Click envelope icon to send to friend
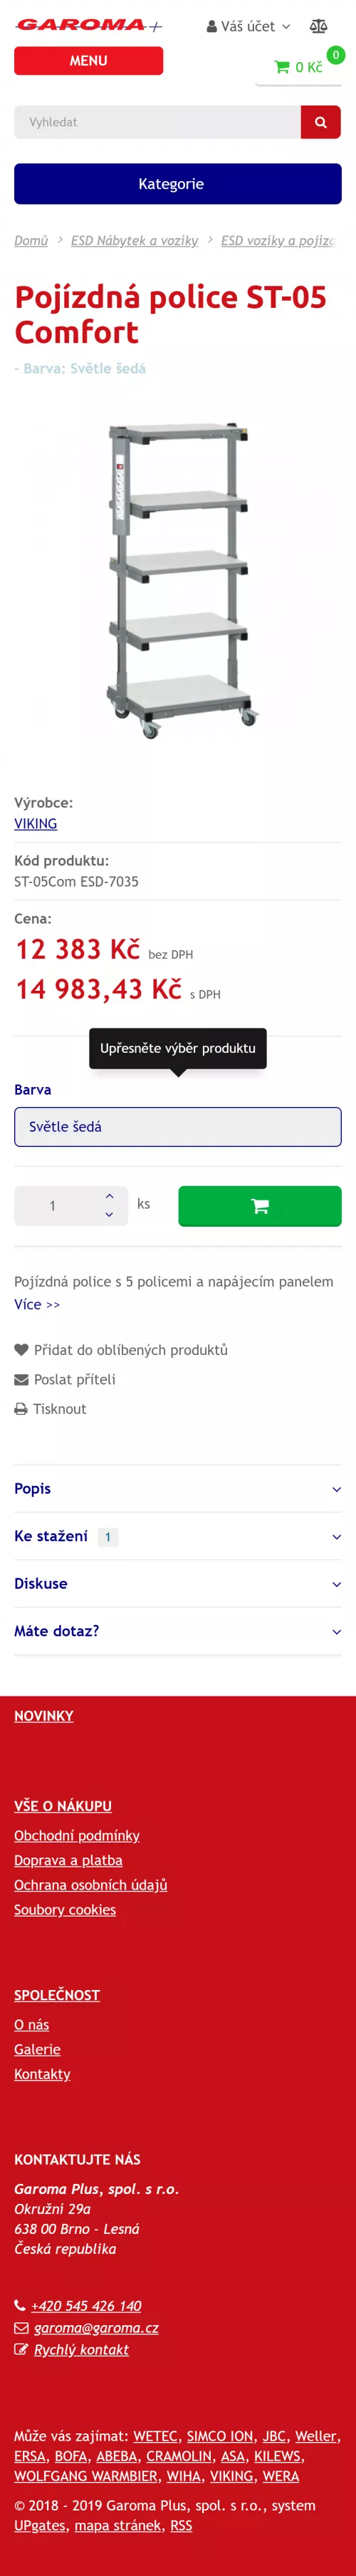The width and height of the screenshot is (356, 2576). coord(21,1380)
